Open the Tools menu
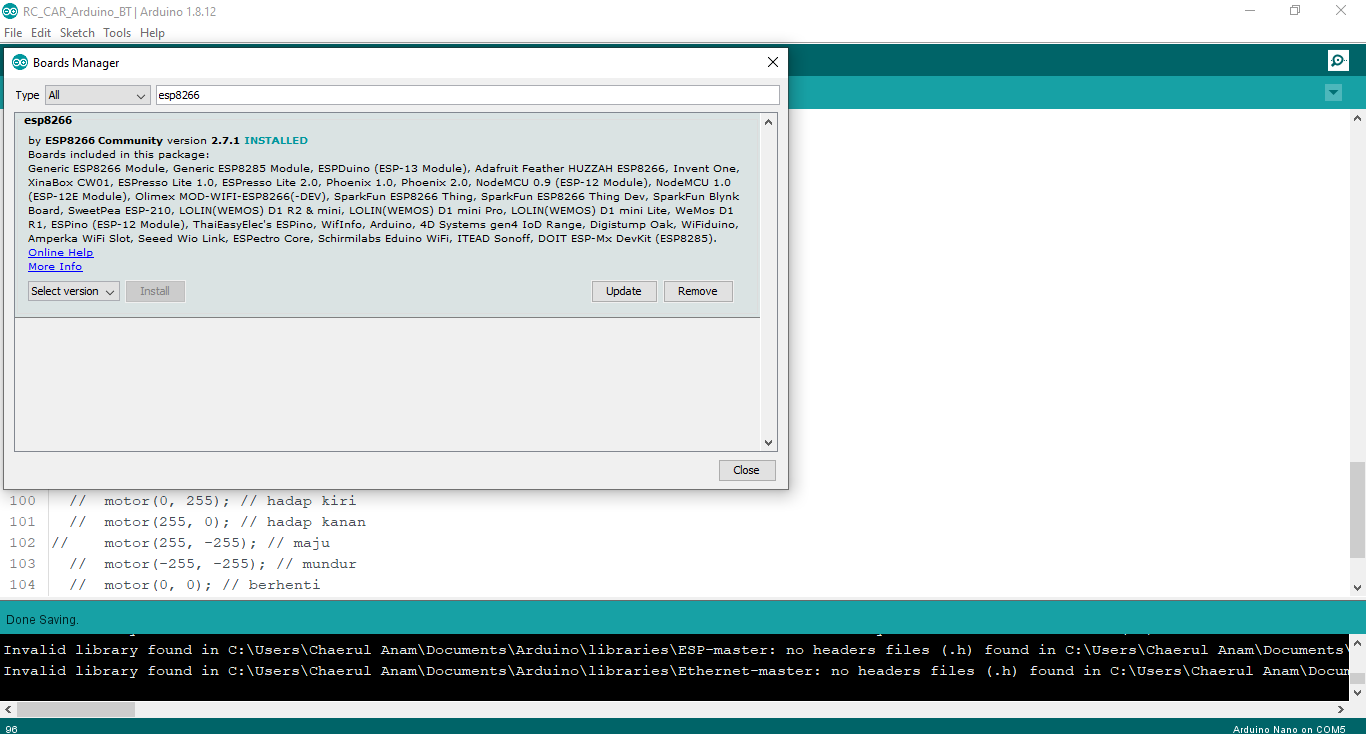Screen dimensions: 1366x734 point(117,33)
